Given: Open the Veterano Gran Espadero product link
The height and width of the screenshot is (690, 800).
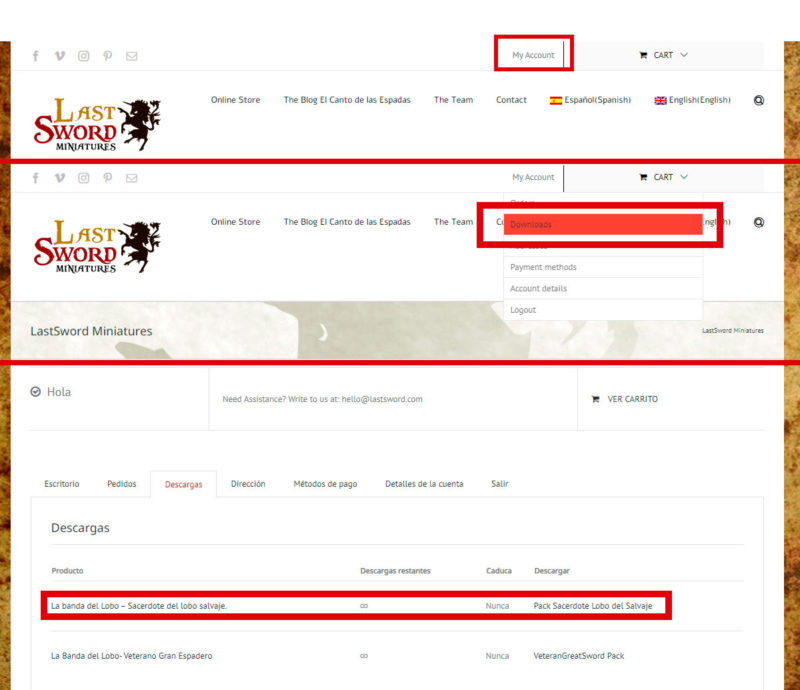Looking at the screenshot, I should (x=131, y=656).
